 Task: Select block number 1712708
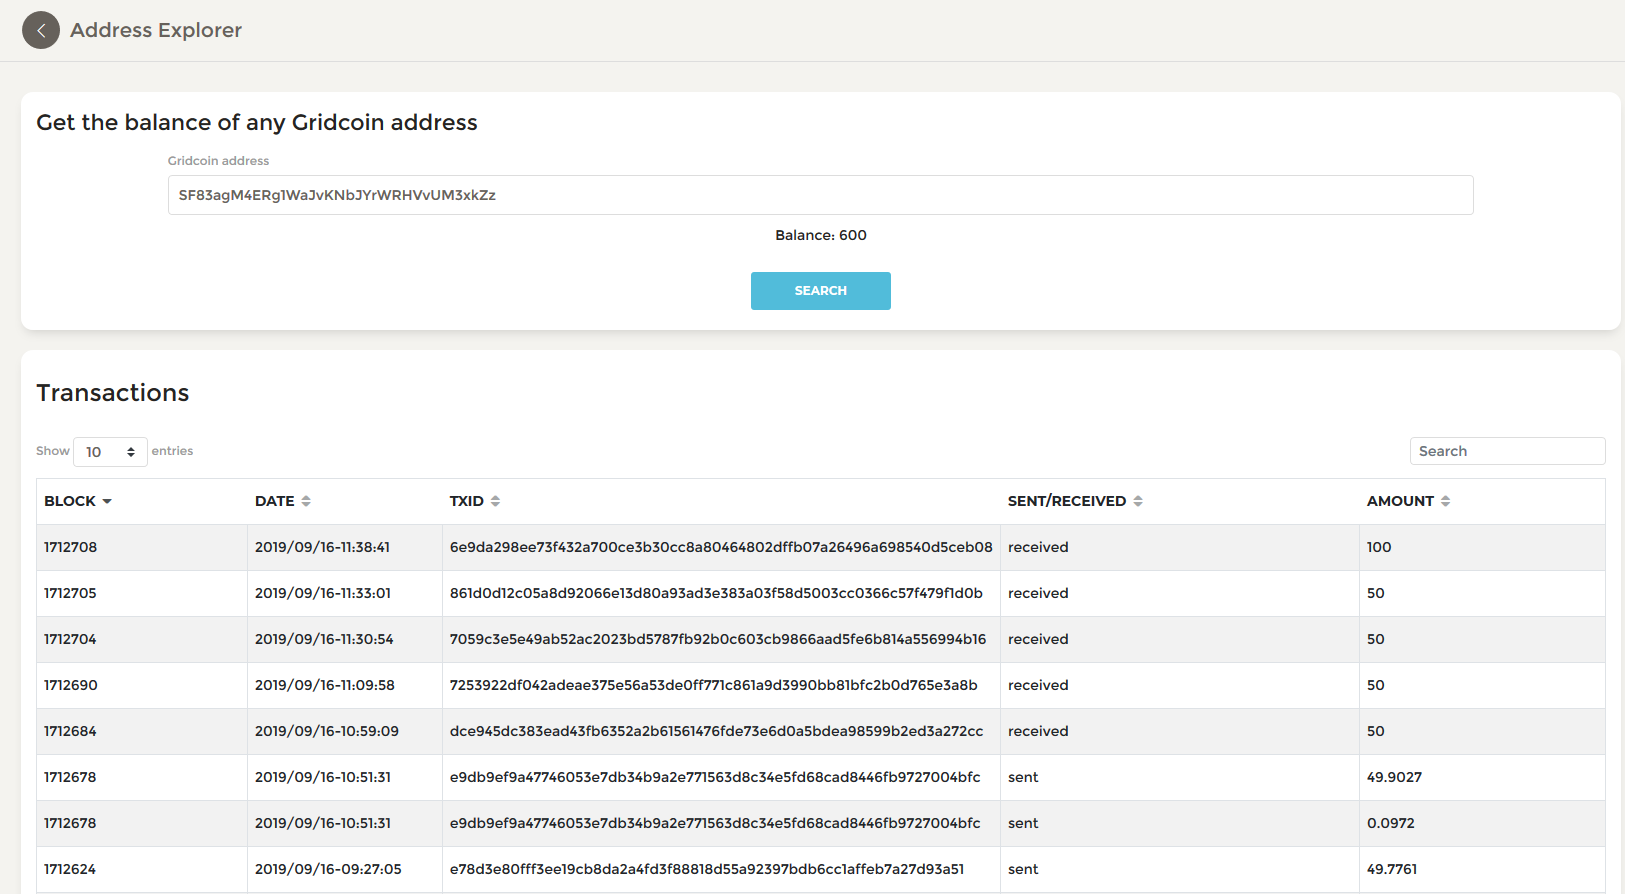70,547
